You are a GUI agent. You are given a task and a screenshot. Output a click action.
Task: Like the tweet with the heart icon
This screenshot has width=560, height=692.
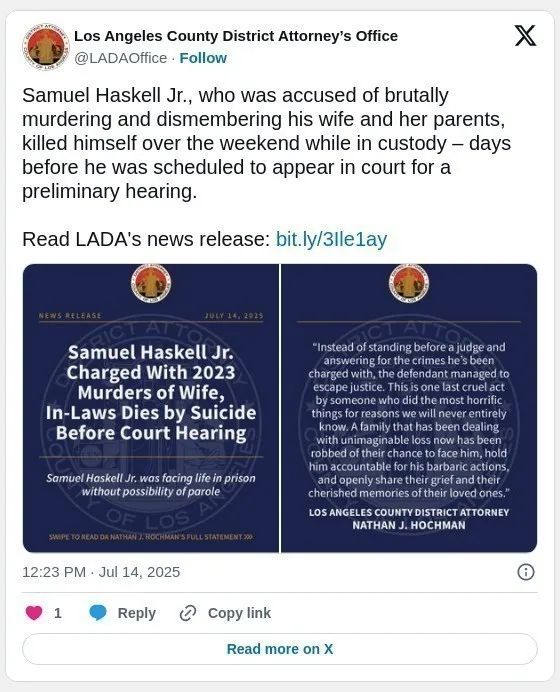point(34,613)
